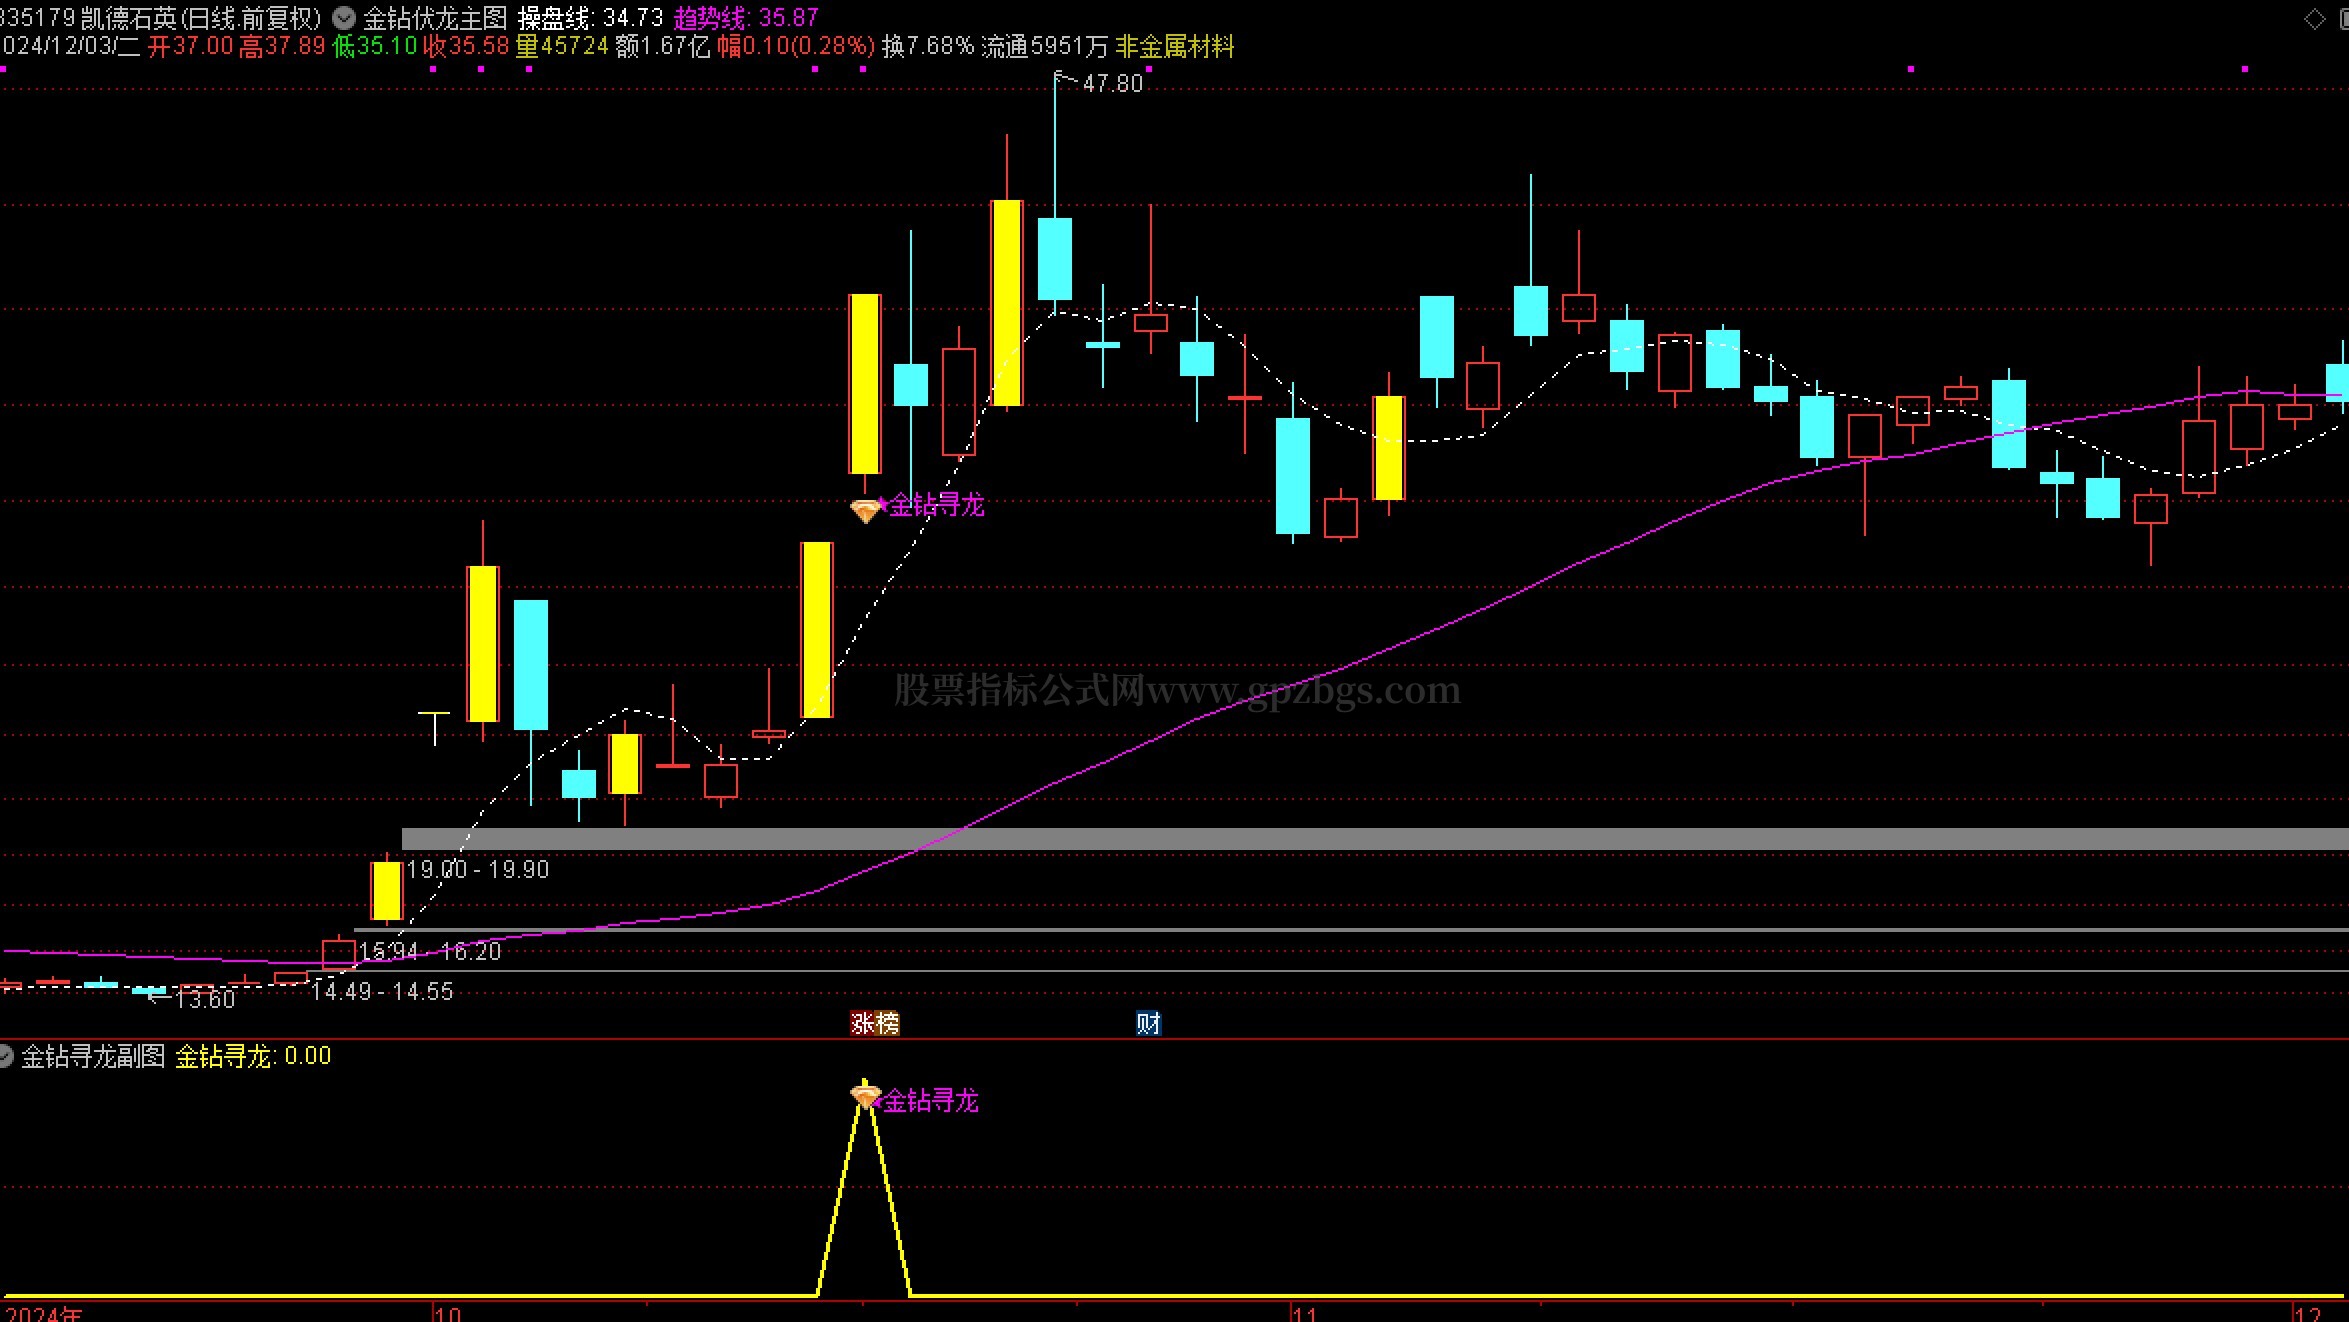2349x1322 pixels.
Task: Click the close price 收35.58
Action: coord(466,46)
